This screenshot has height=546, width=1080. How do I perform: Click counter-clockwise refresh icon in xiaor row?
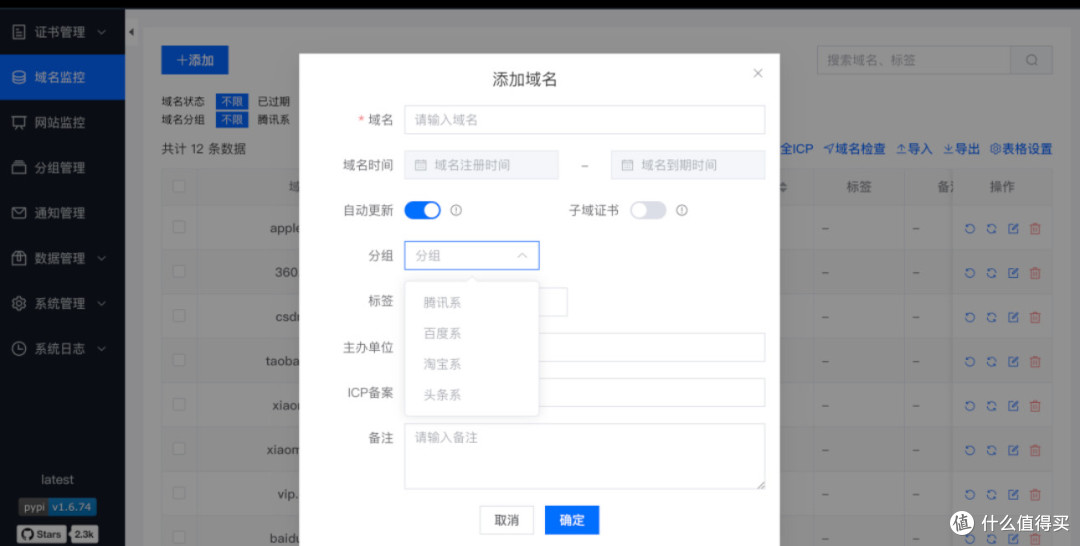[x=970, y=406]
